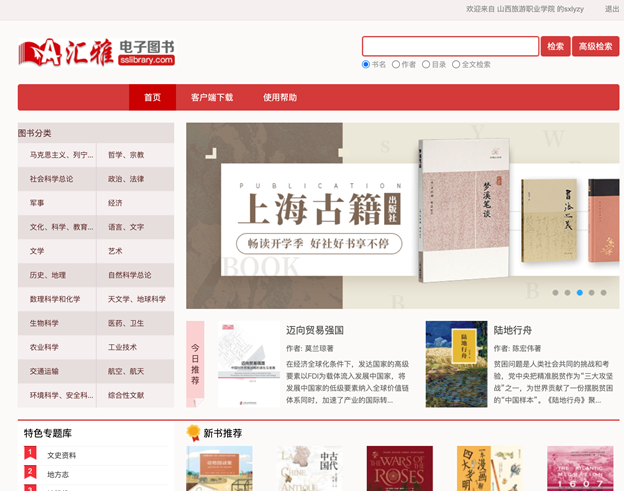Jump to the second banner slide dot
The height and width of the screenshot is (491, 624).
(x=567, y=293)
